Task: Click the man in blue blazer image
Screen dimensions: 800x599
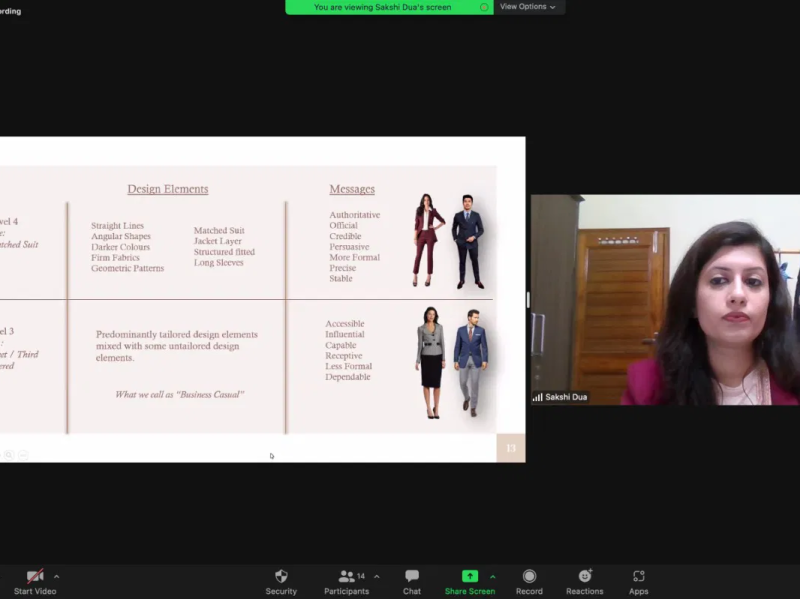Action: tap(471, 363)
